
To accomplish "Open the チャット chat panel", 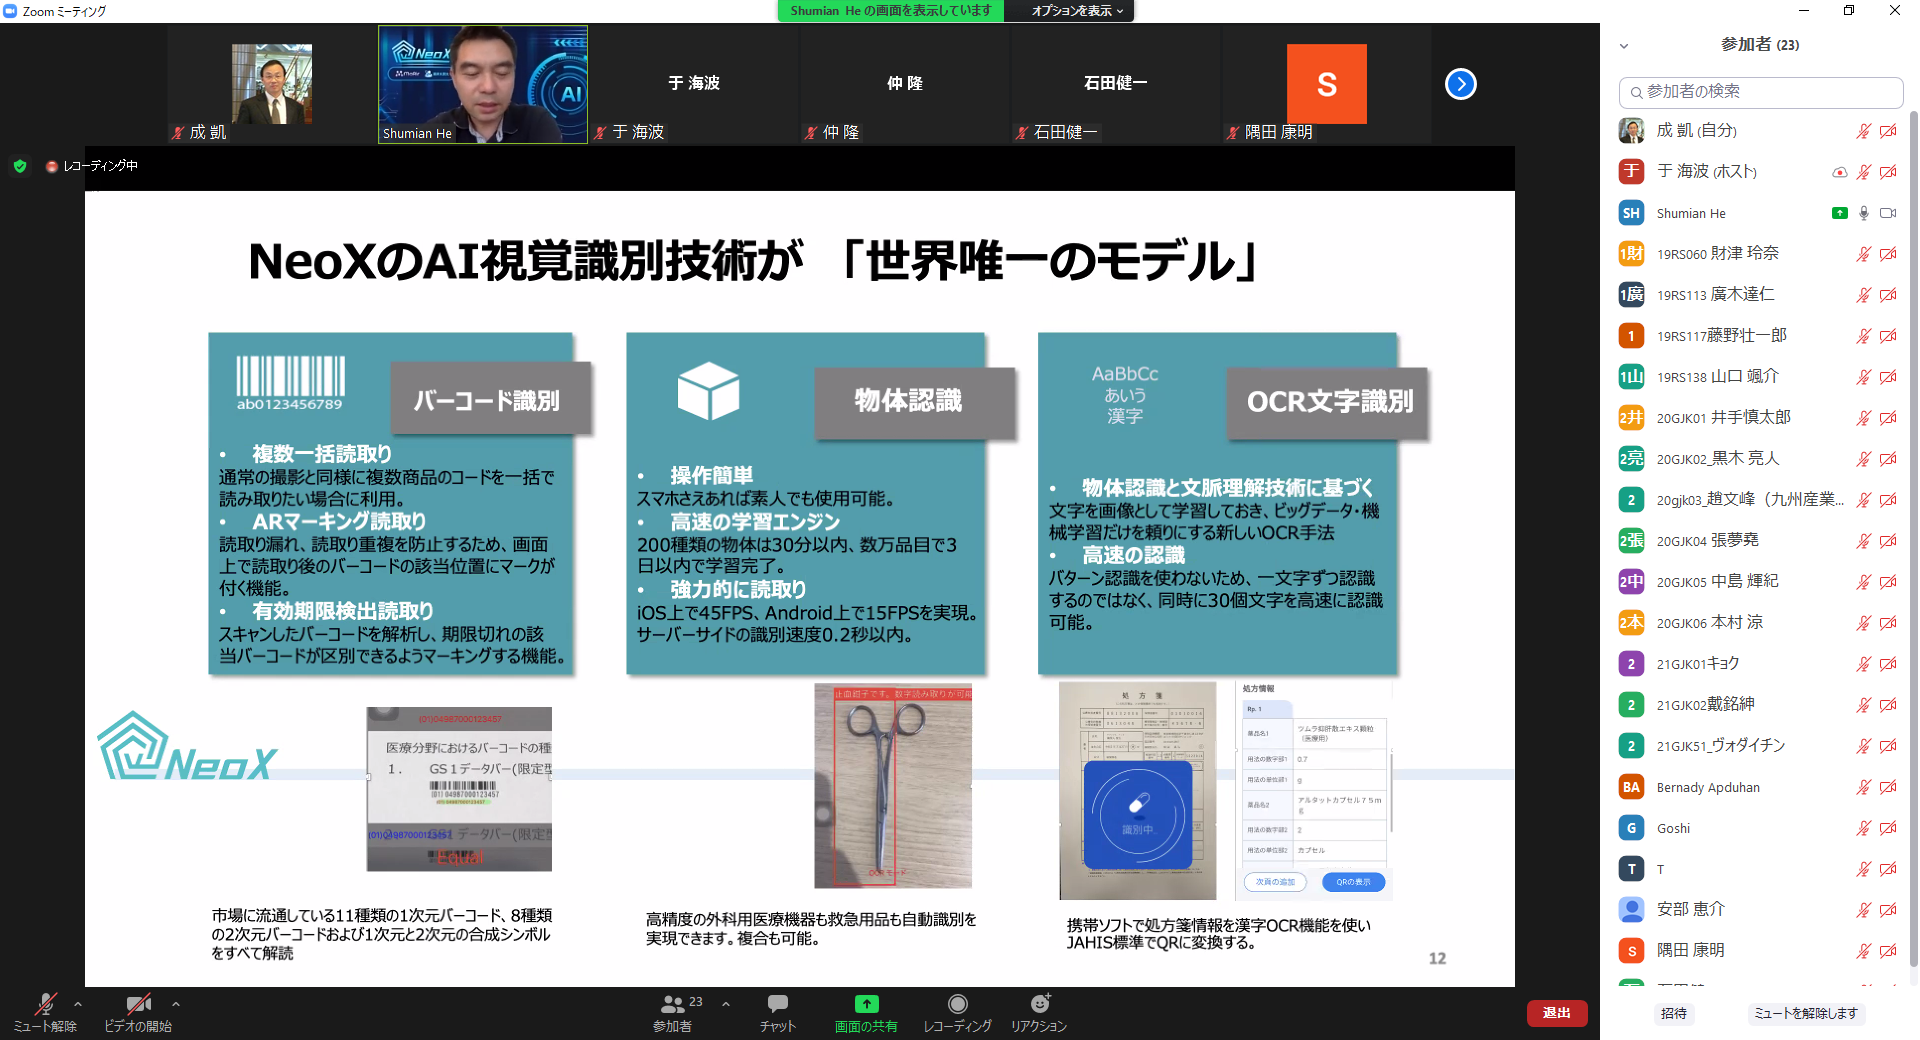I will 778,1012.
